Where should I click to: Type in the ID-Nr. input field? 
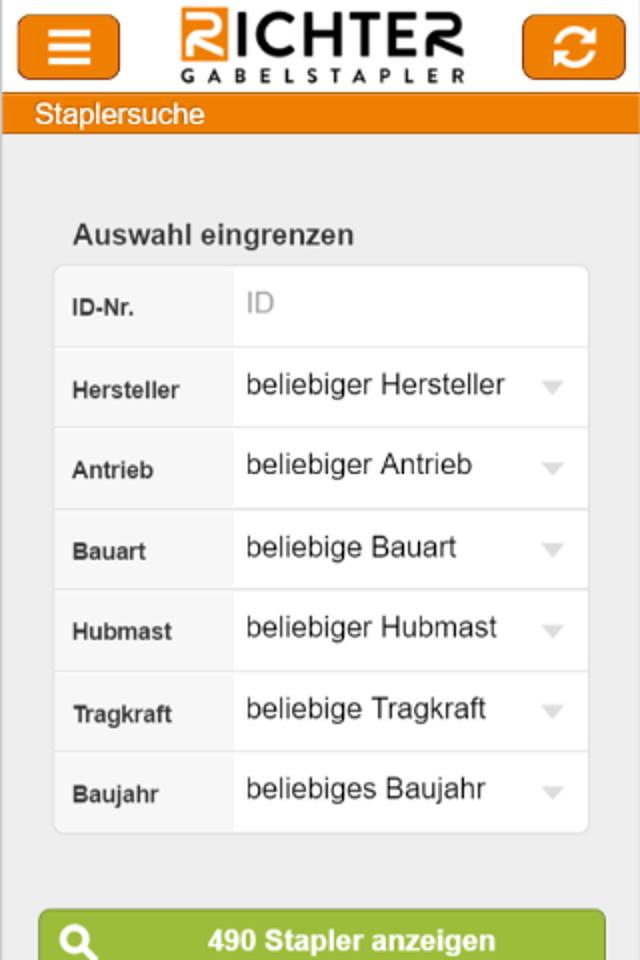(x=410, y=304)
